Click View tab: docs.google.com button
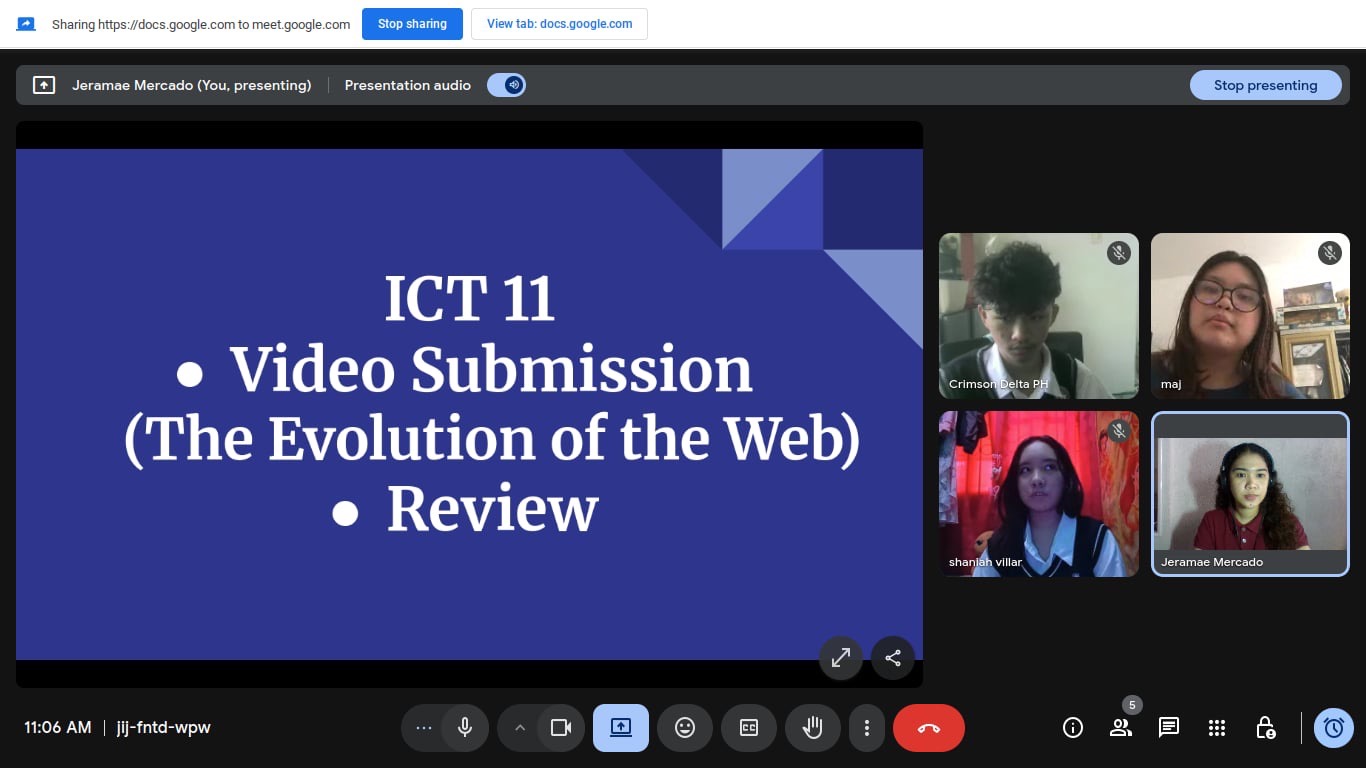1366x768 pixels. (559, 24)
